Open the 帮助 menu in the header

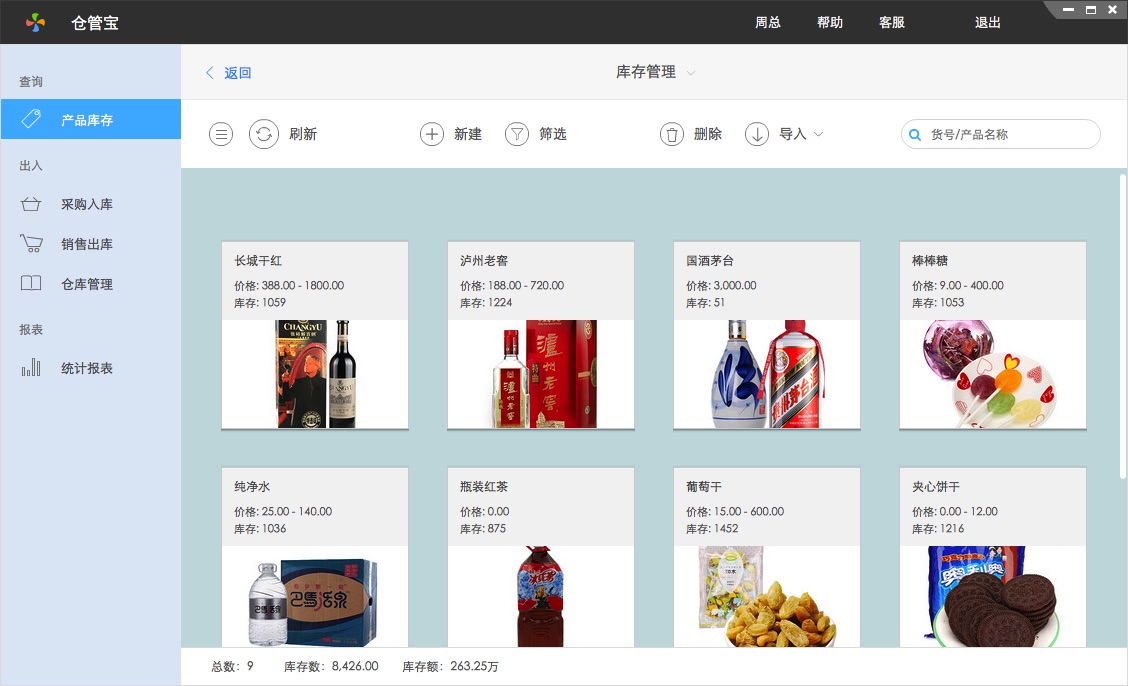(x=830, y=22)
